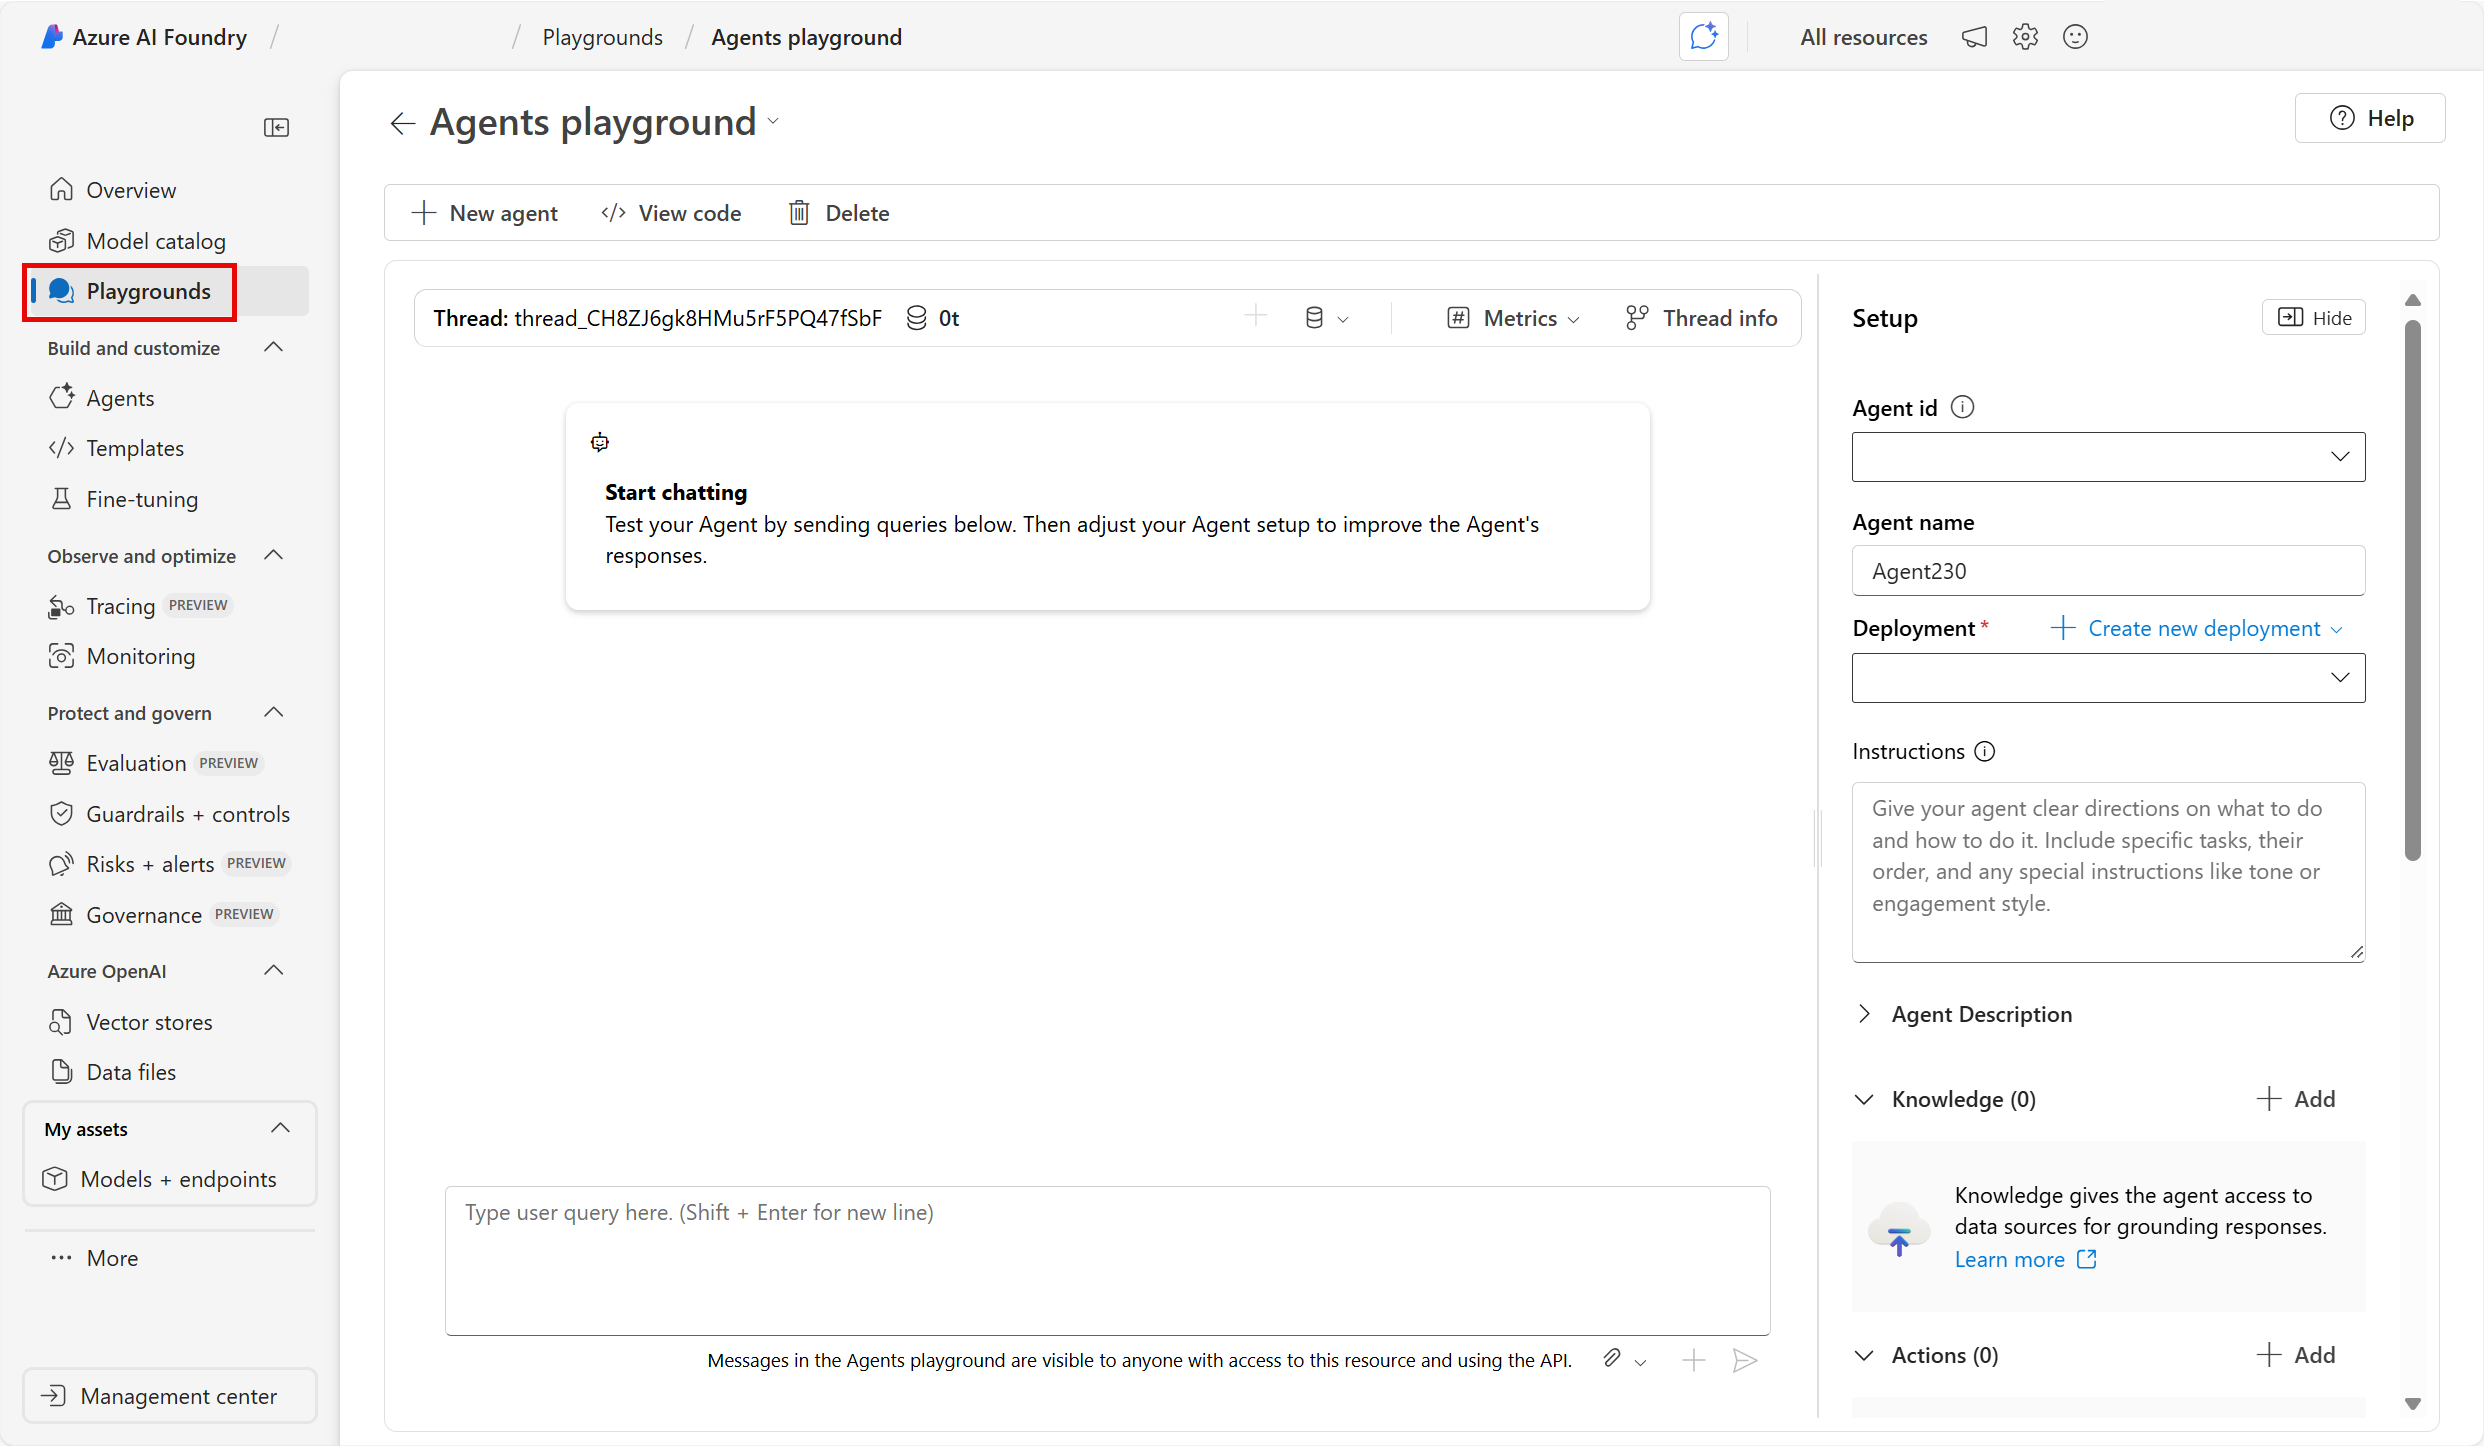Collapse the Build and customize section
The width and height of the screenshot is (2484, 1446).
(273, 347)
